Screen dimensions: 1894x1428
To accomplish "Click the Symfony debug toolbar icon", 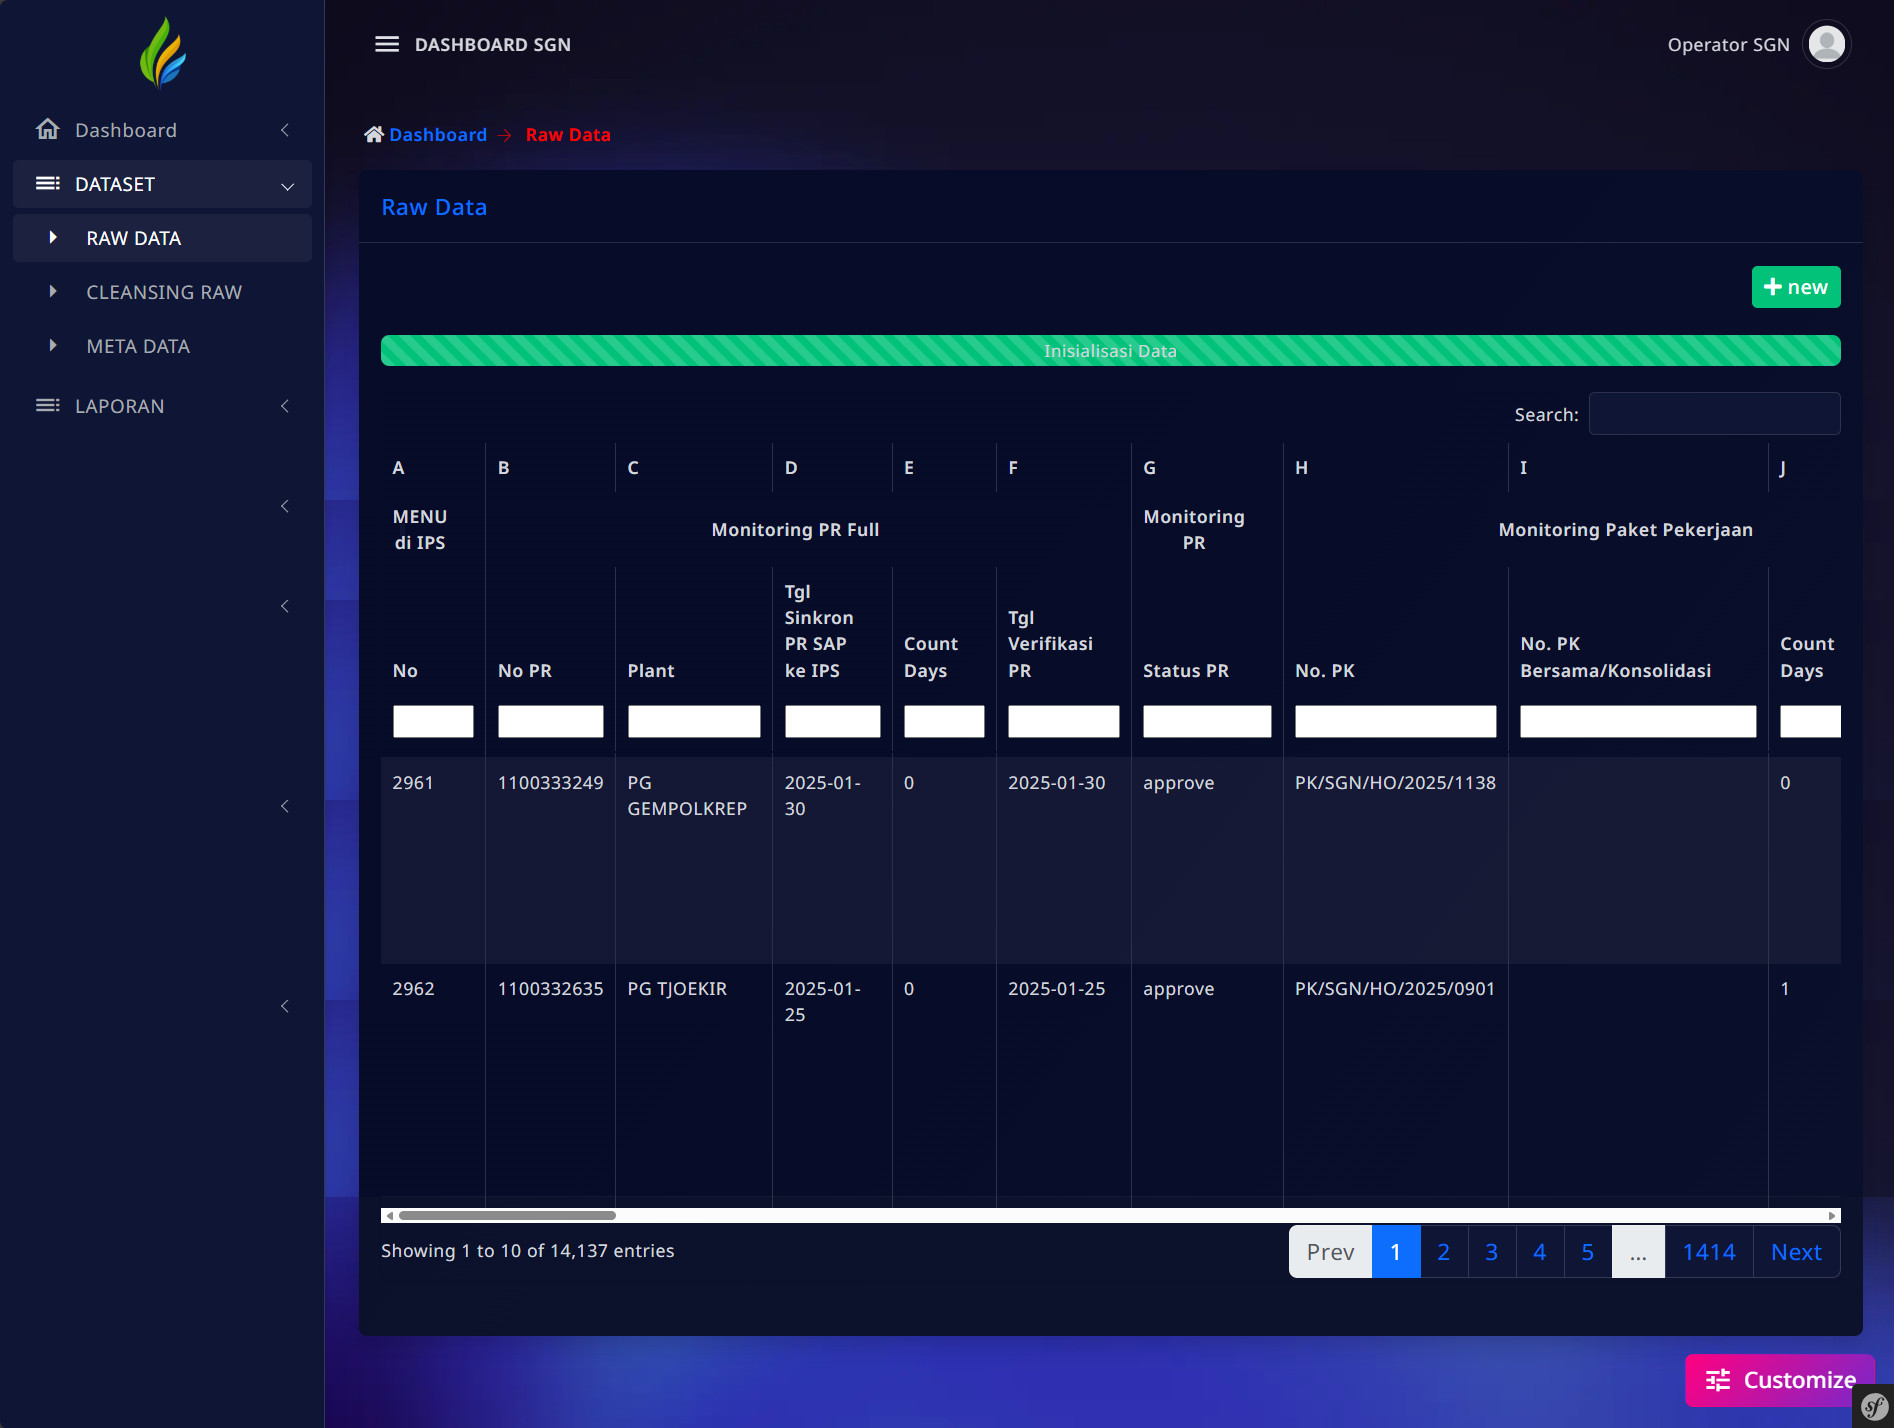I will pos(1874,1406).
